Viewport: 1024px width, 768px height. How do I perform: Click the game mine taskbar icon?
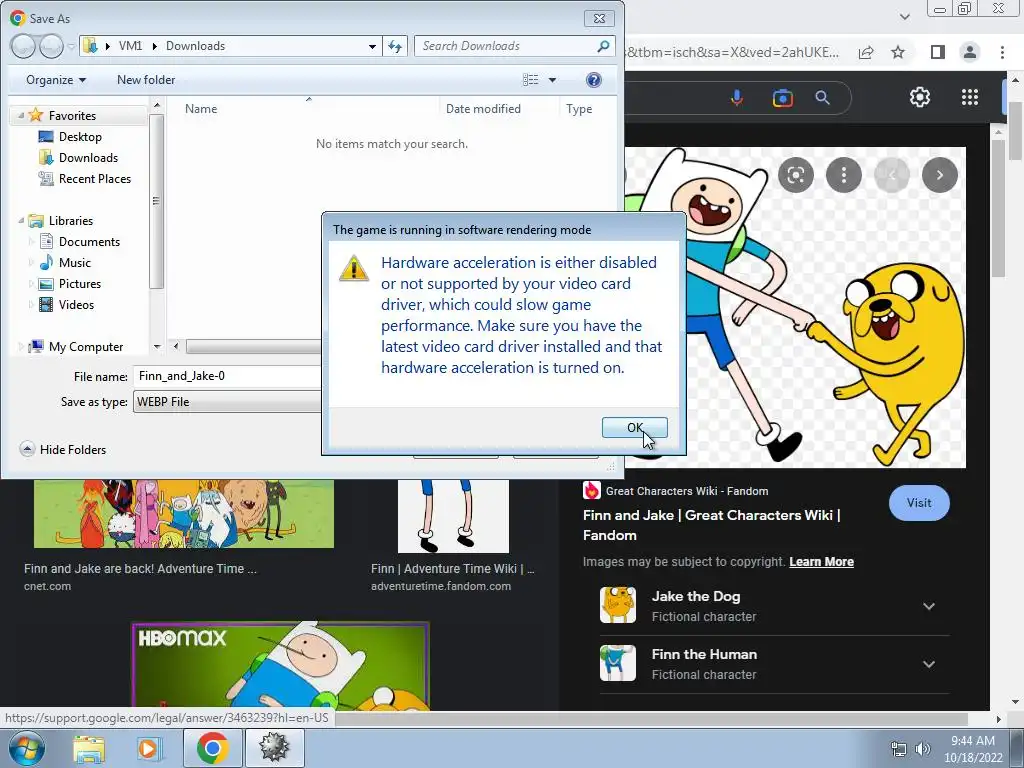[274, 748]
